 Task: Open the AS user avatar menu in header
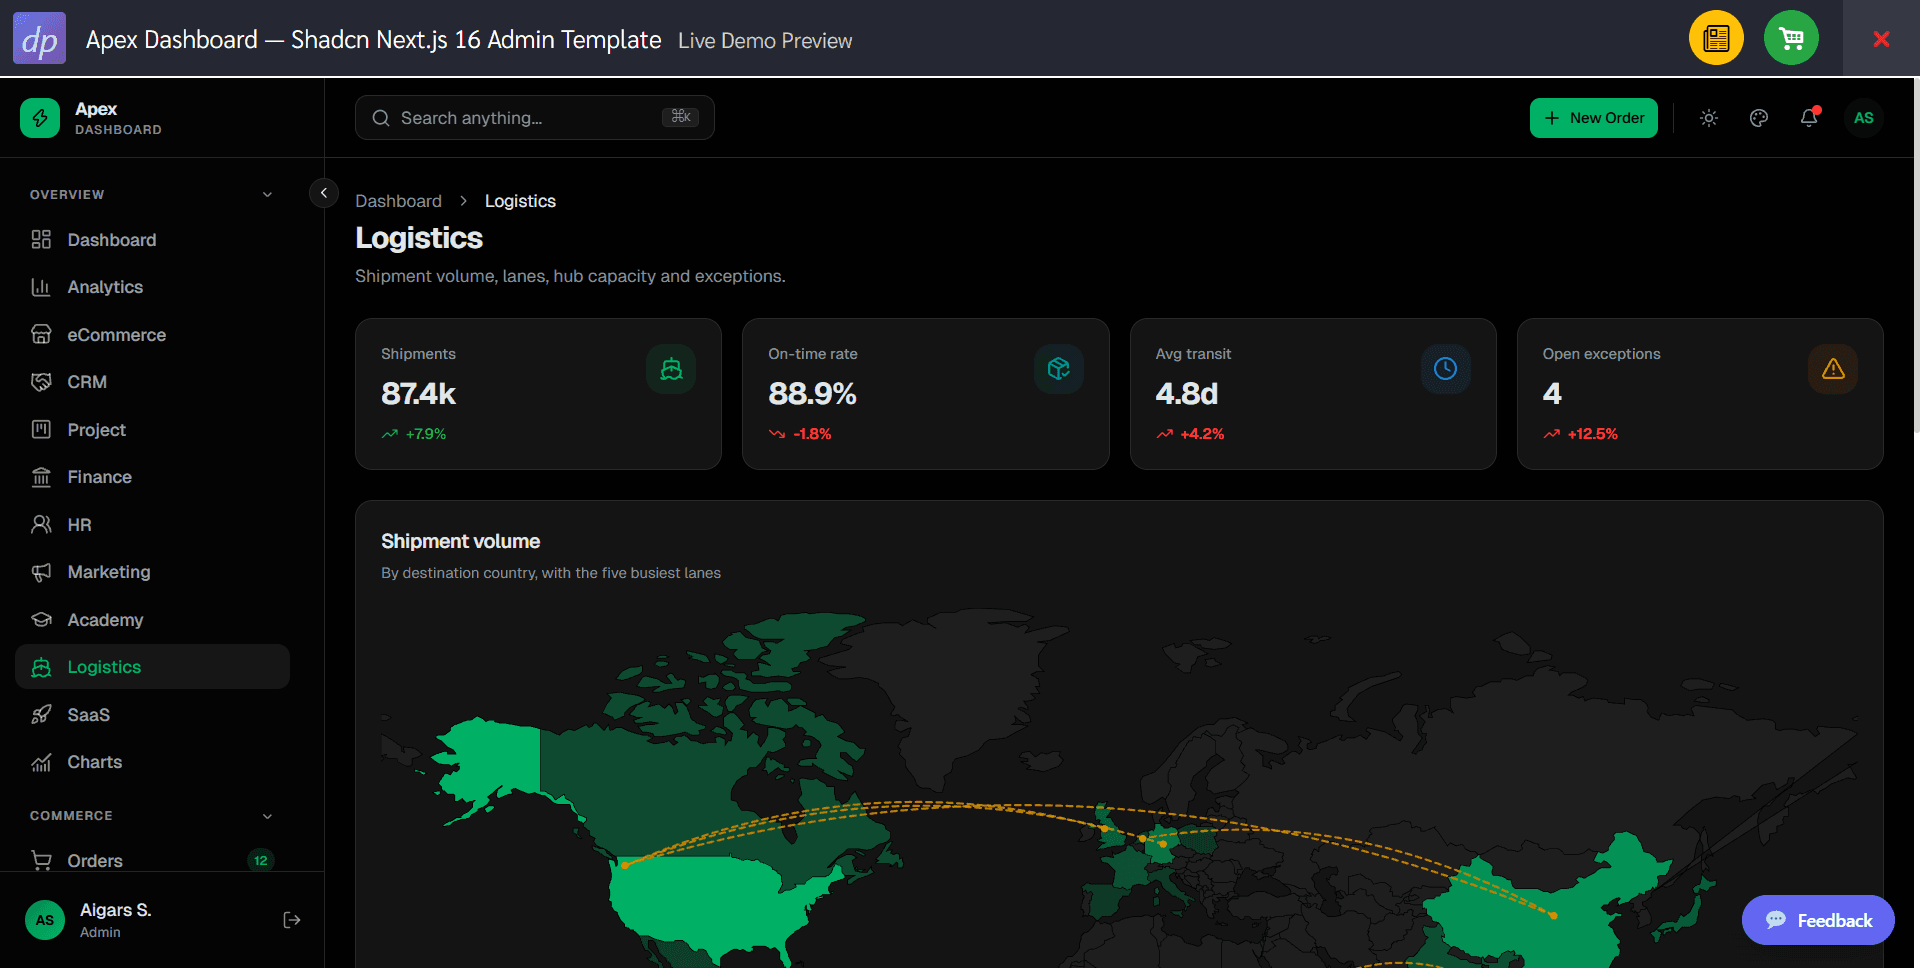(1864, 118)
